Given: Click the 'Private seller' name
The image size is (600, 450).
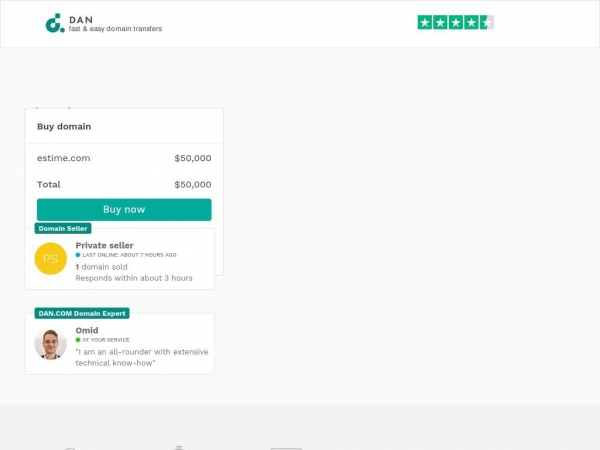Looking at the screenshot, I should tap(104, 245).
